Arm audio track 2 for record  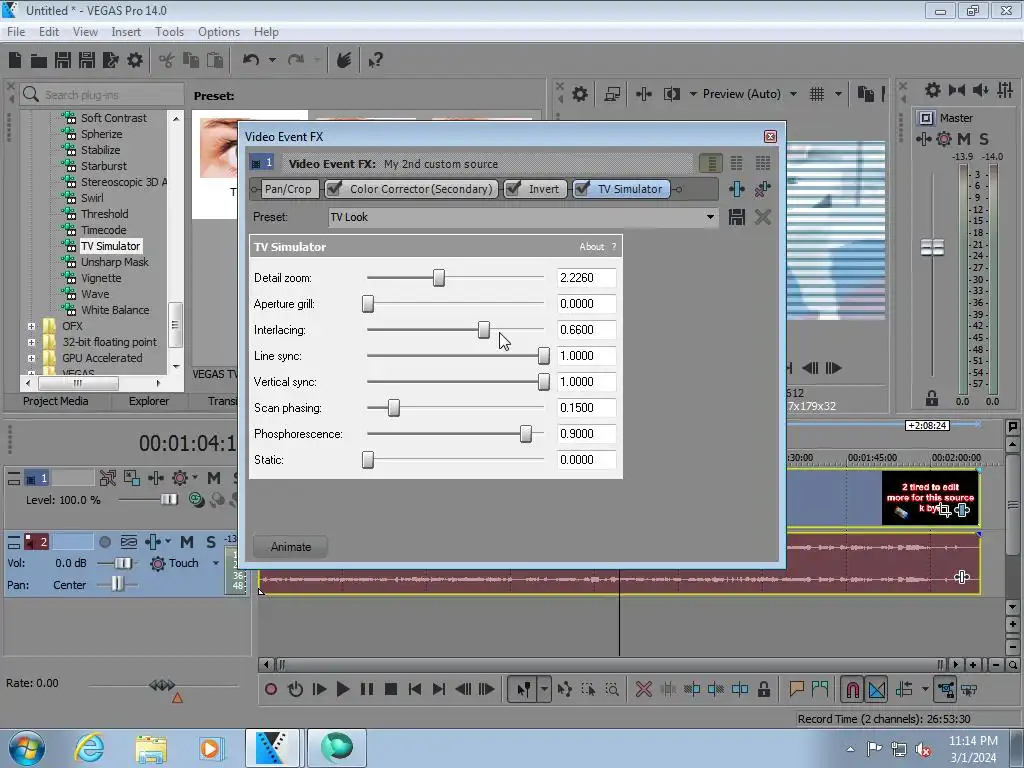coord(104,542)
